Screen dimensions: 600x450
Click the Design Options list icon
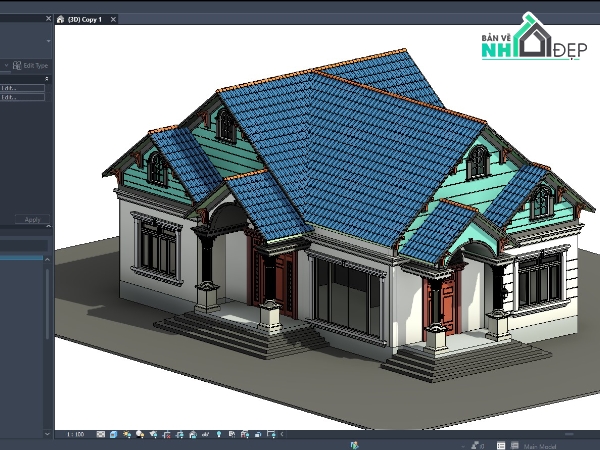[x=501, y=445]
